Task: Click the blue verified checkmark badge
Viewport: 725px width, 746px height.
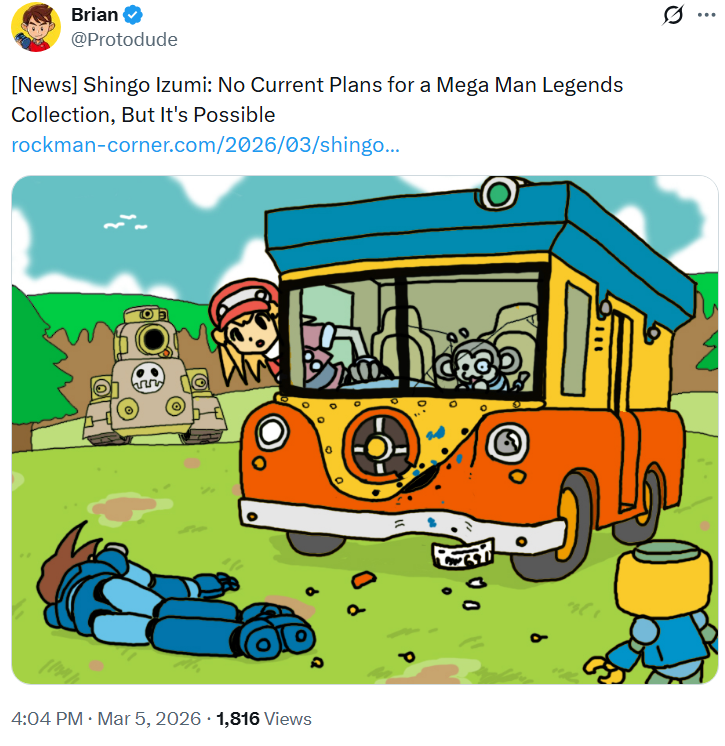Action: click(133, 15)
